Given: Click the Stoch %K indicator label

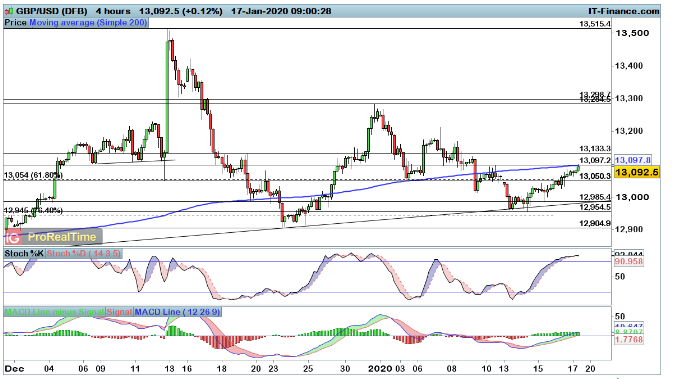Looking at the screenshot, I should [24, 253].
